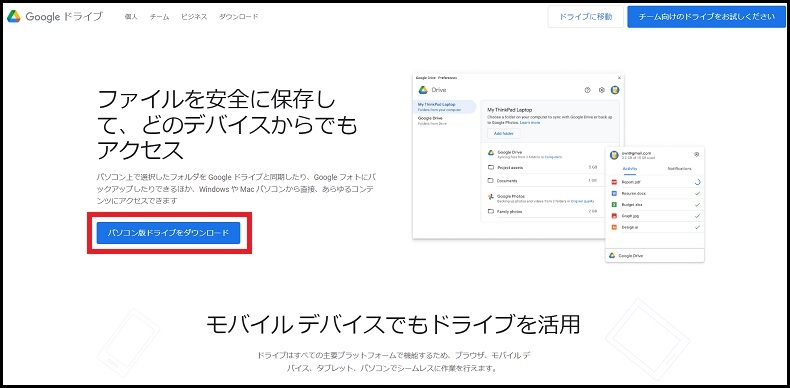Click the 'Project assets' folder name

coord(510,167)
